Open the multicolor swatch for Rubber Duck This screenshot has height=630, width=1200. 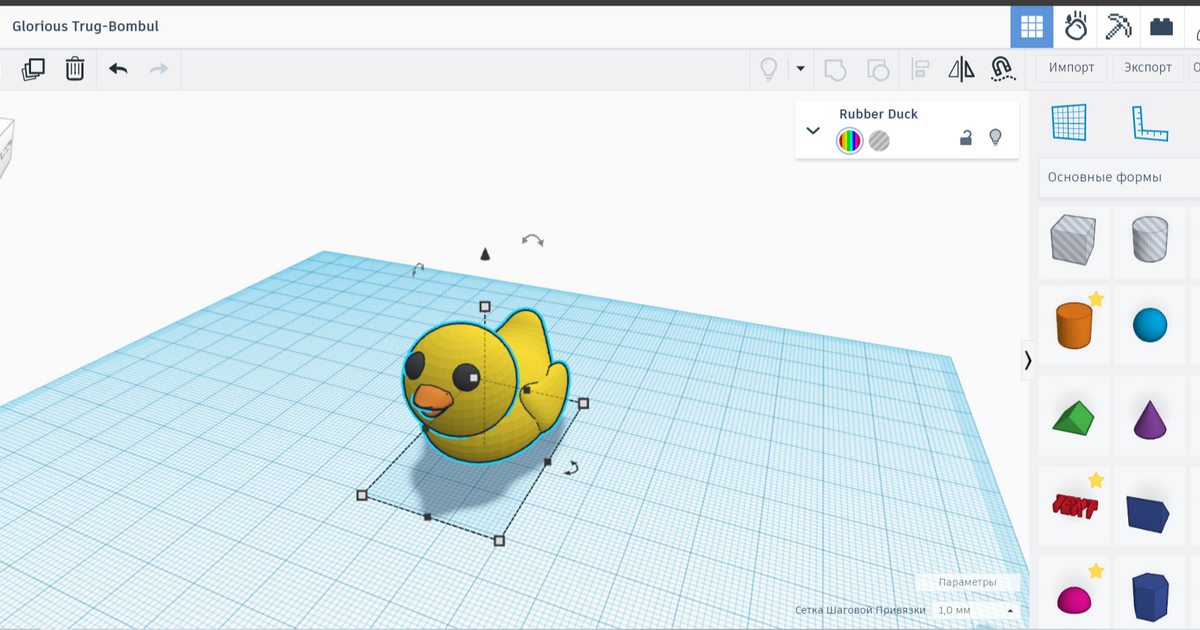coord(848,140)
